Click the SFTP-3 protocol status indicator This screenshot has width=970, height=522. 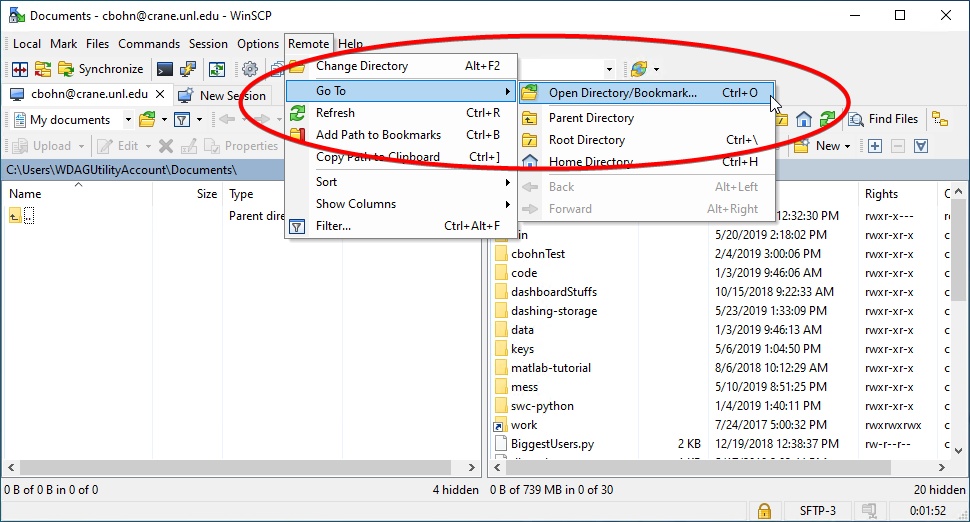[817, 511]
